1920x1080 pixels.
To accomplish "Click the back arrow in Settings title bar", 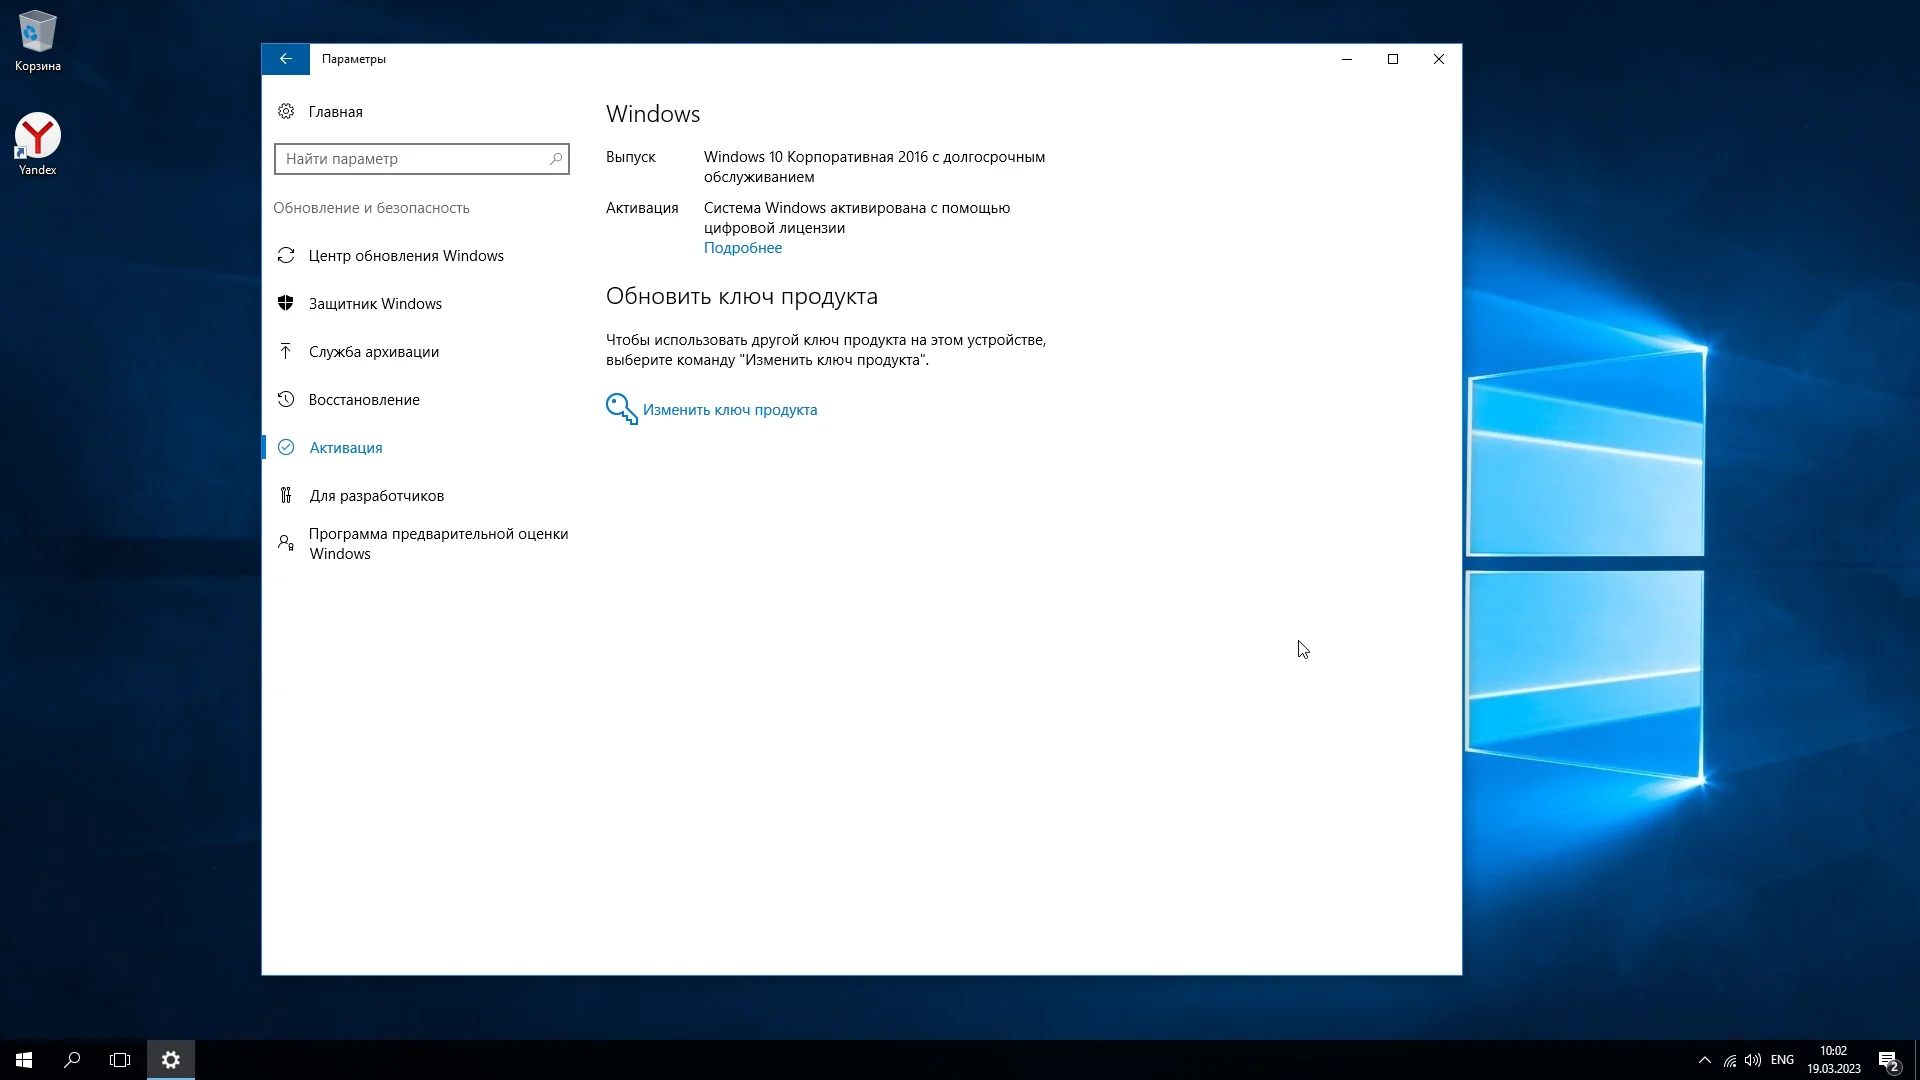I will tap(286, 59).
